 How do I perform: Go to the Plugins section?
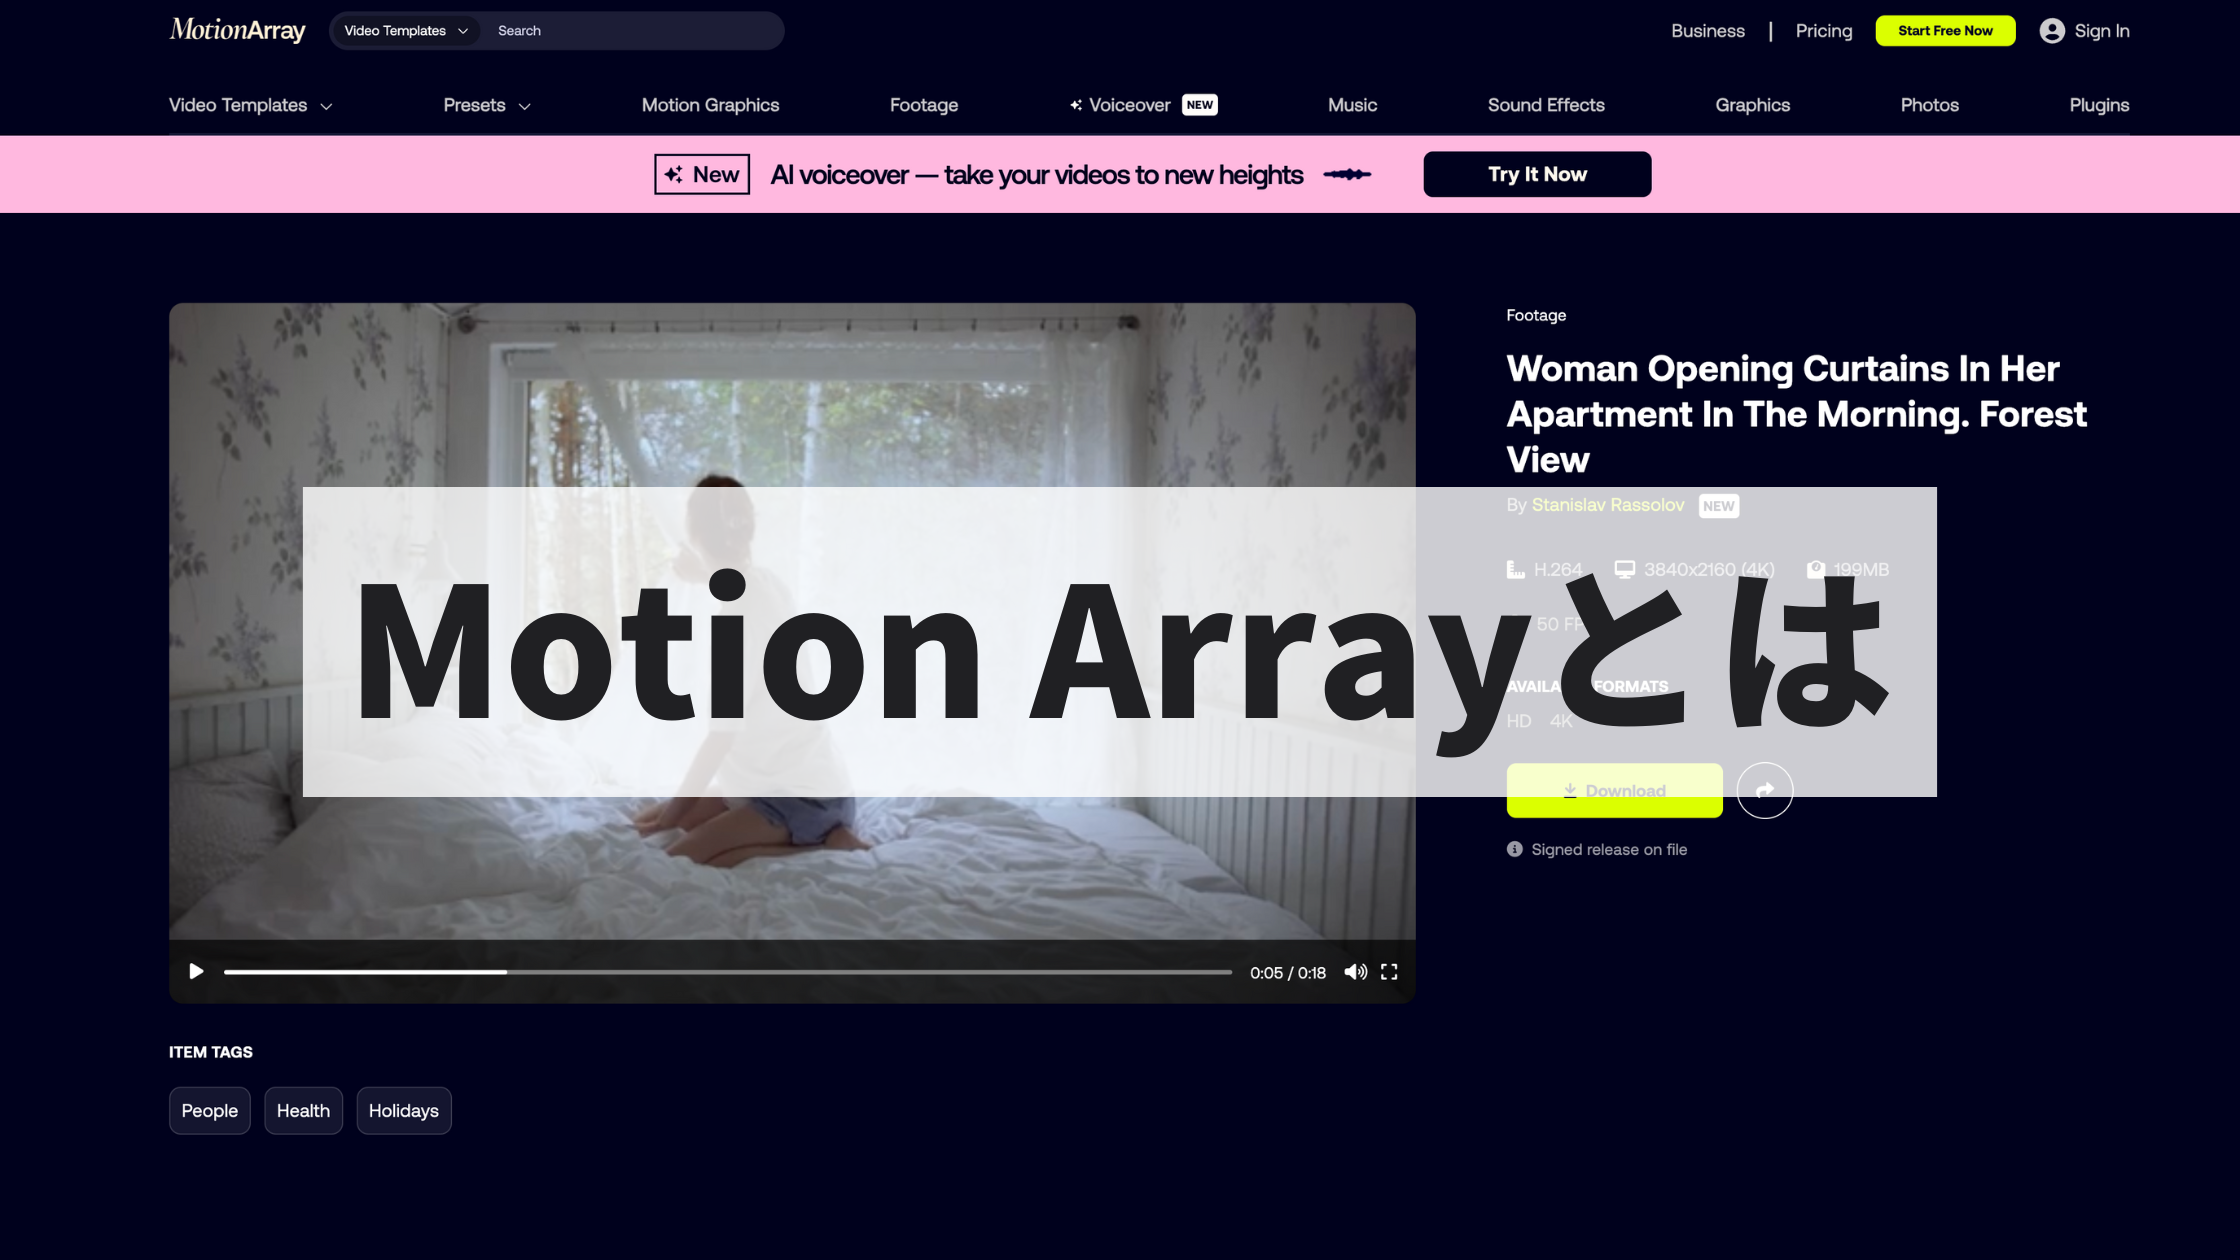pyautogui.click(x=2099, y=105)
